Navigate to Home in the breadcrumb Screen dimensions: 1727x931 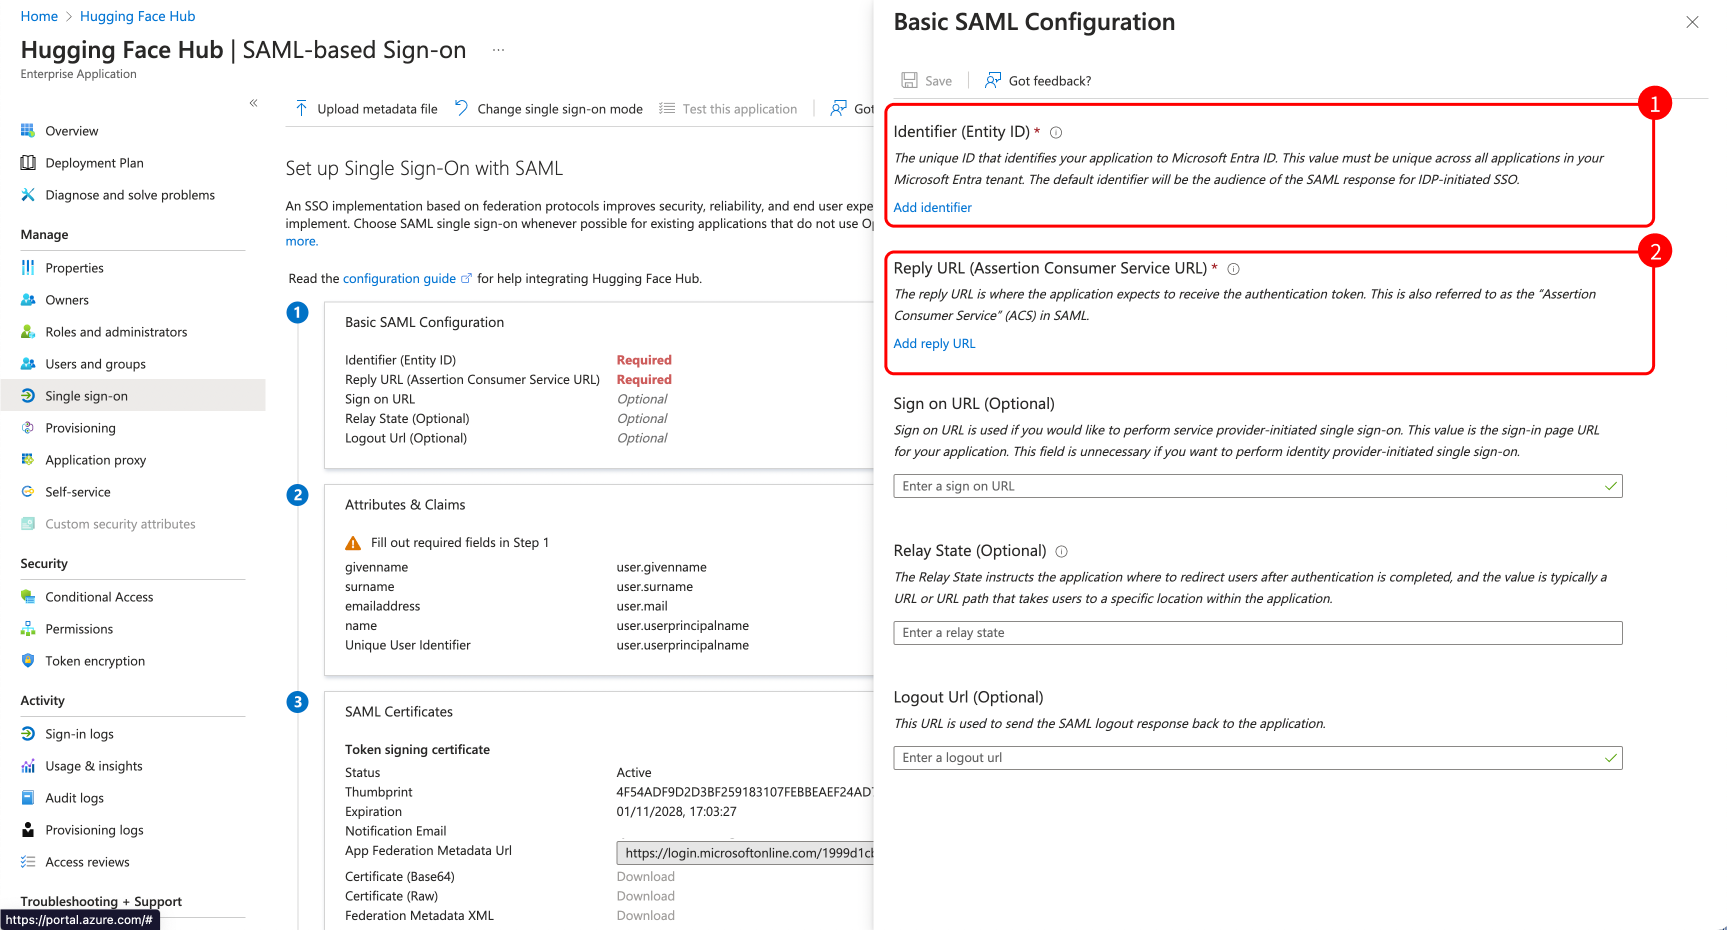pos(39,16)
